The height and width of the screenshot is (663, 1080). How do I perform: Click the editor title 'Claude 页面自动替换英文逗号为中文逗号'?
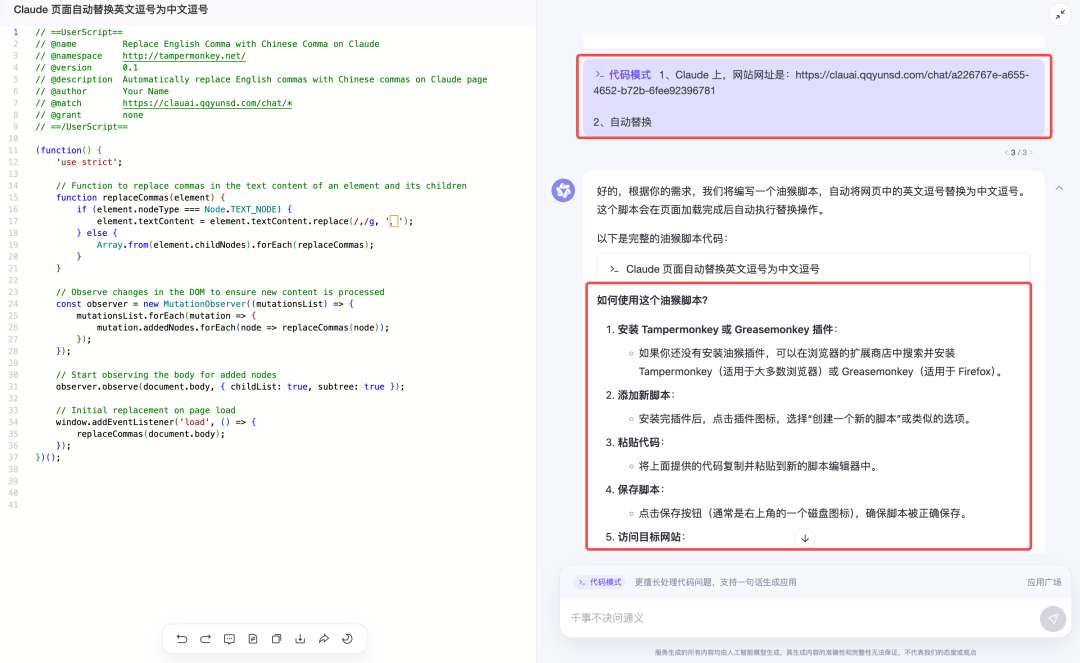[111, 10]
